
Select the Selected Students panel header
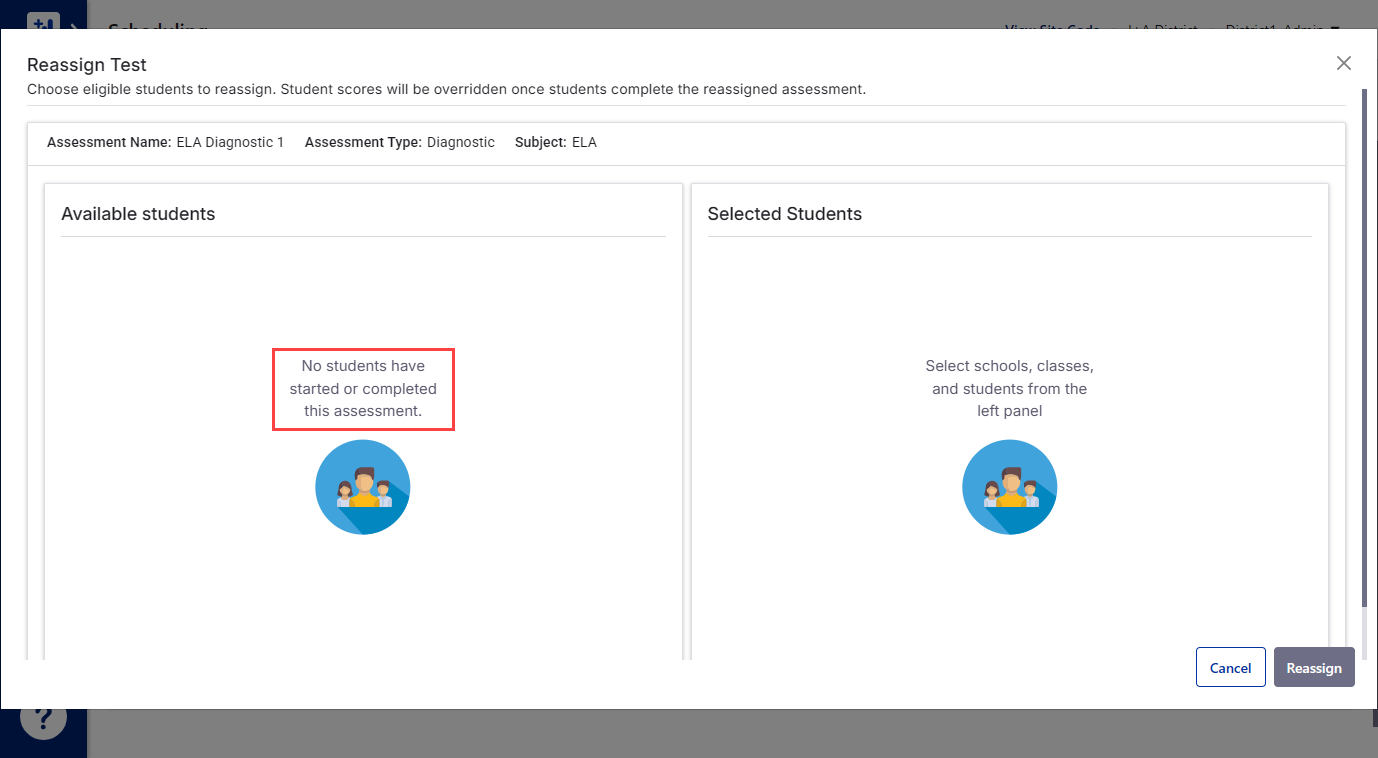click(x=784, y=213)
